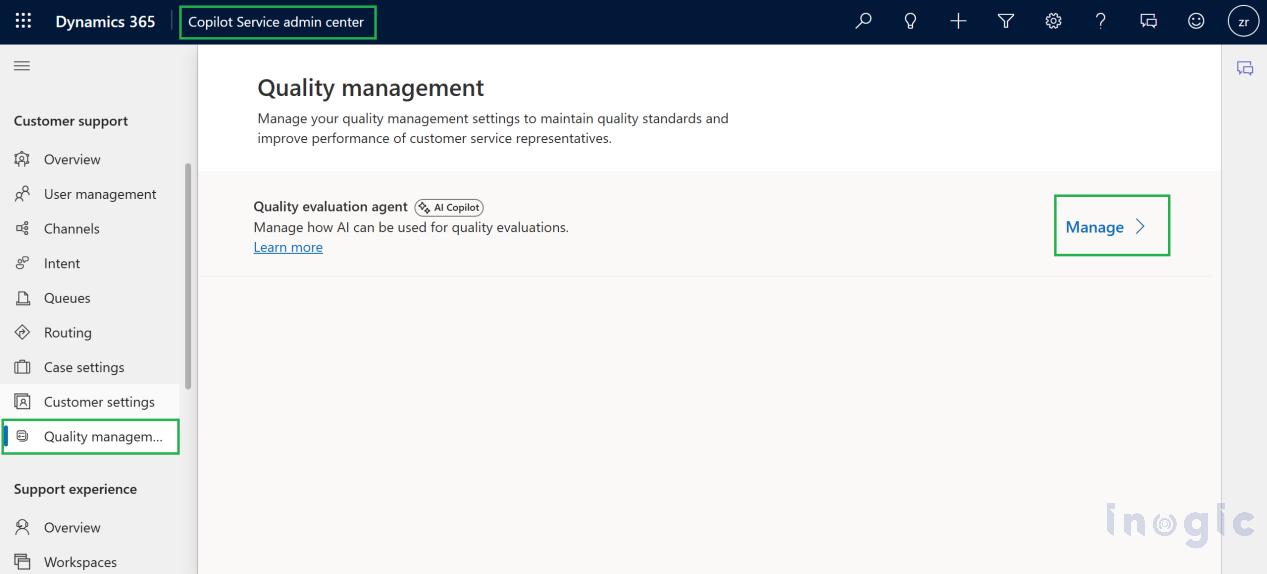The height and width of the screenshot is (574, 1267).
Task: Click the User management people icon
Action: pos(22,194)
